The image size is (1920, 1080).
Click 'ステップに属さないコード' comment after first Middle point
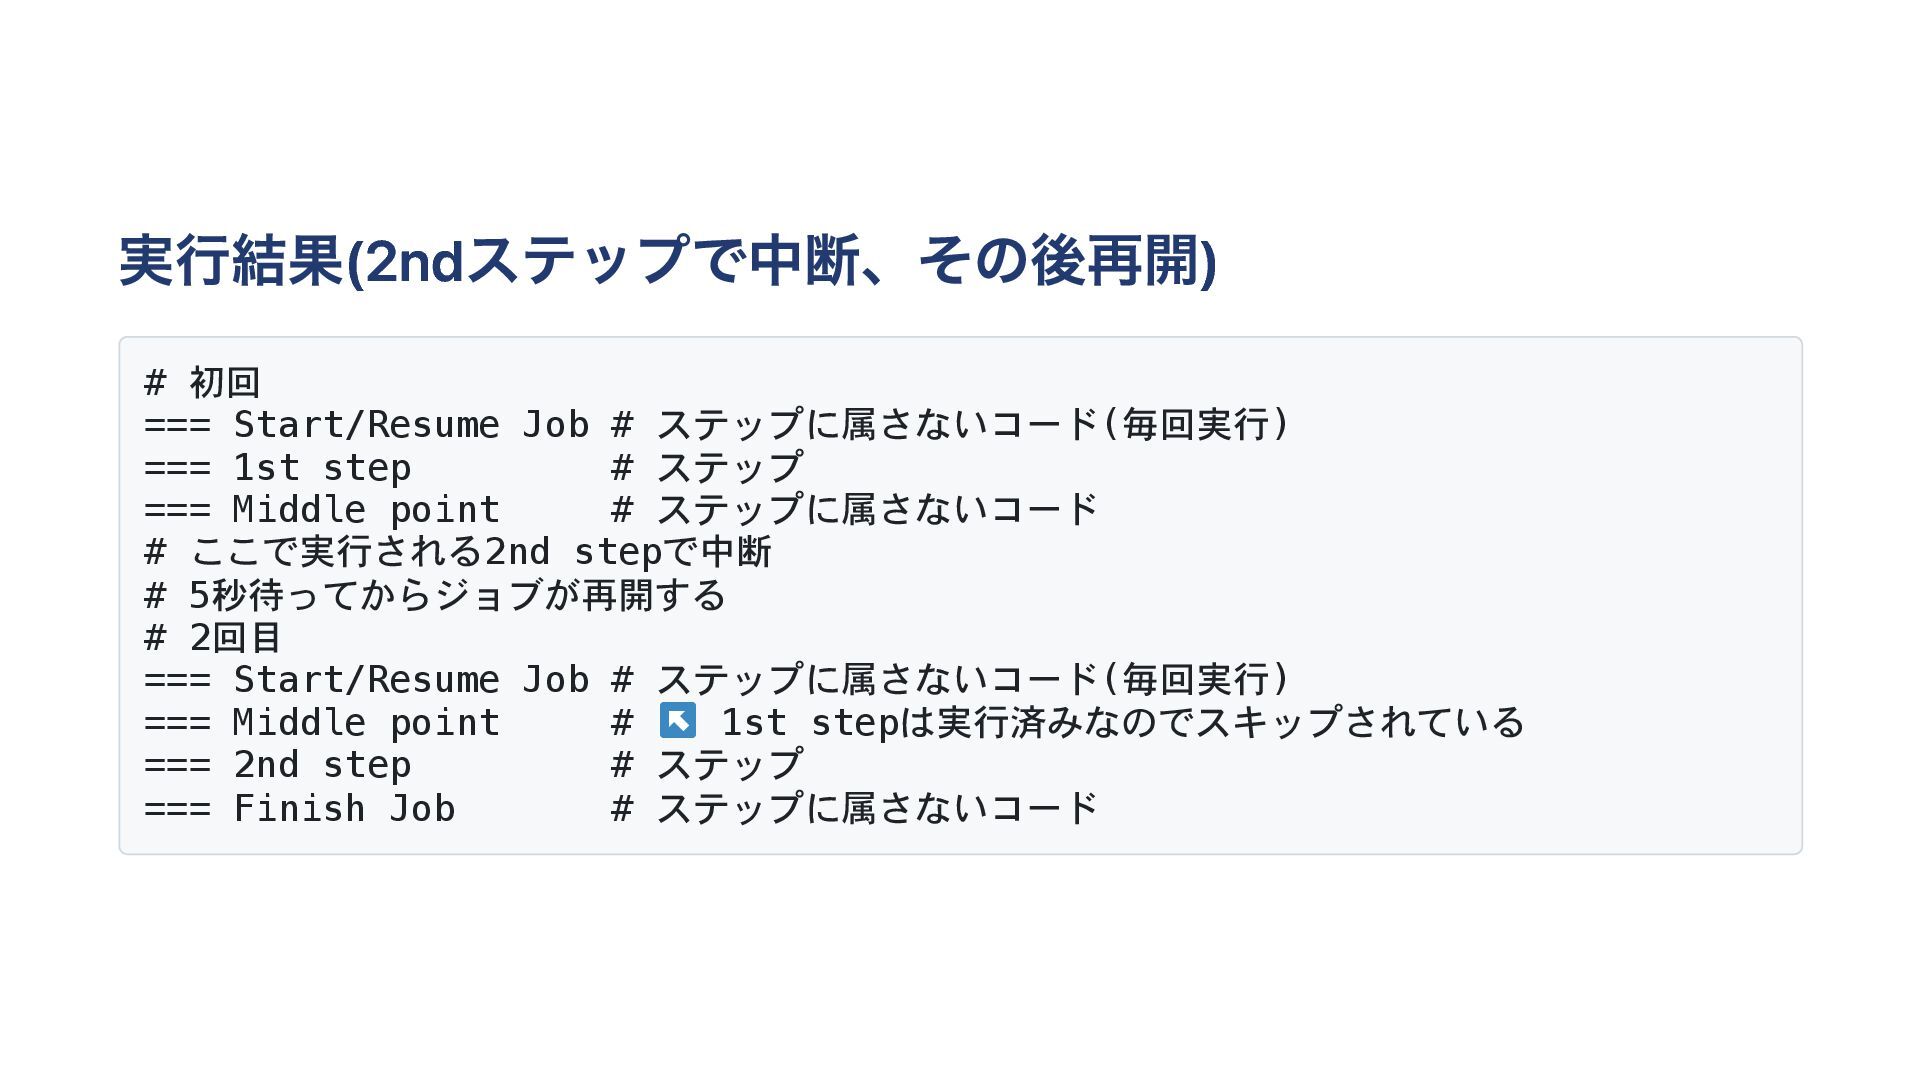tap(876, 510)
